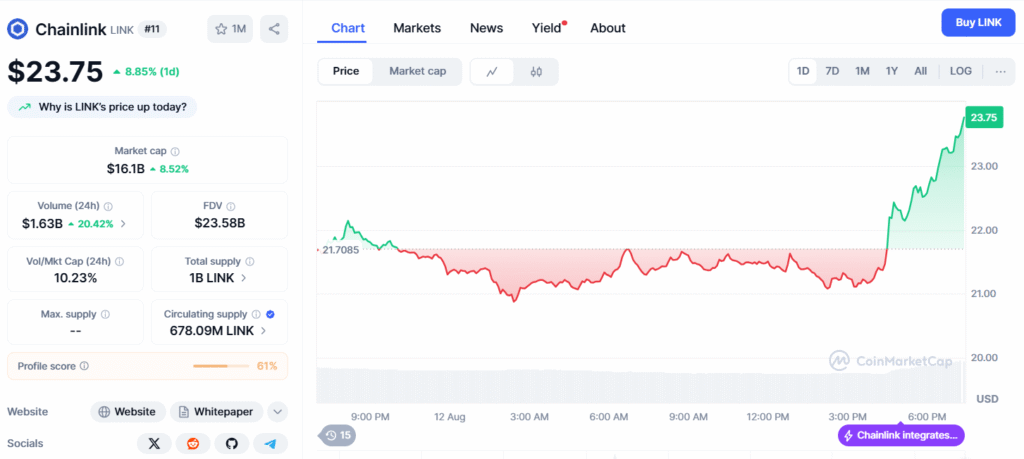Open the Markets tab

tap(417, 28)
